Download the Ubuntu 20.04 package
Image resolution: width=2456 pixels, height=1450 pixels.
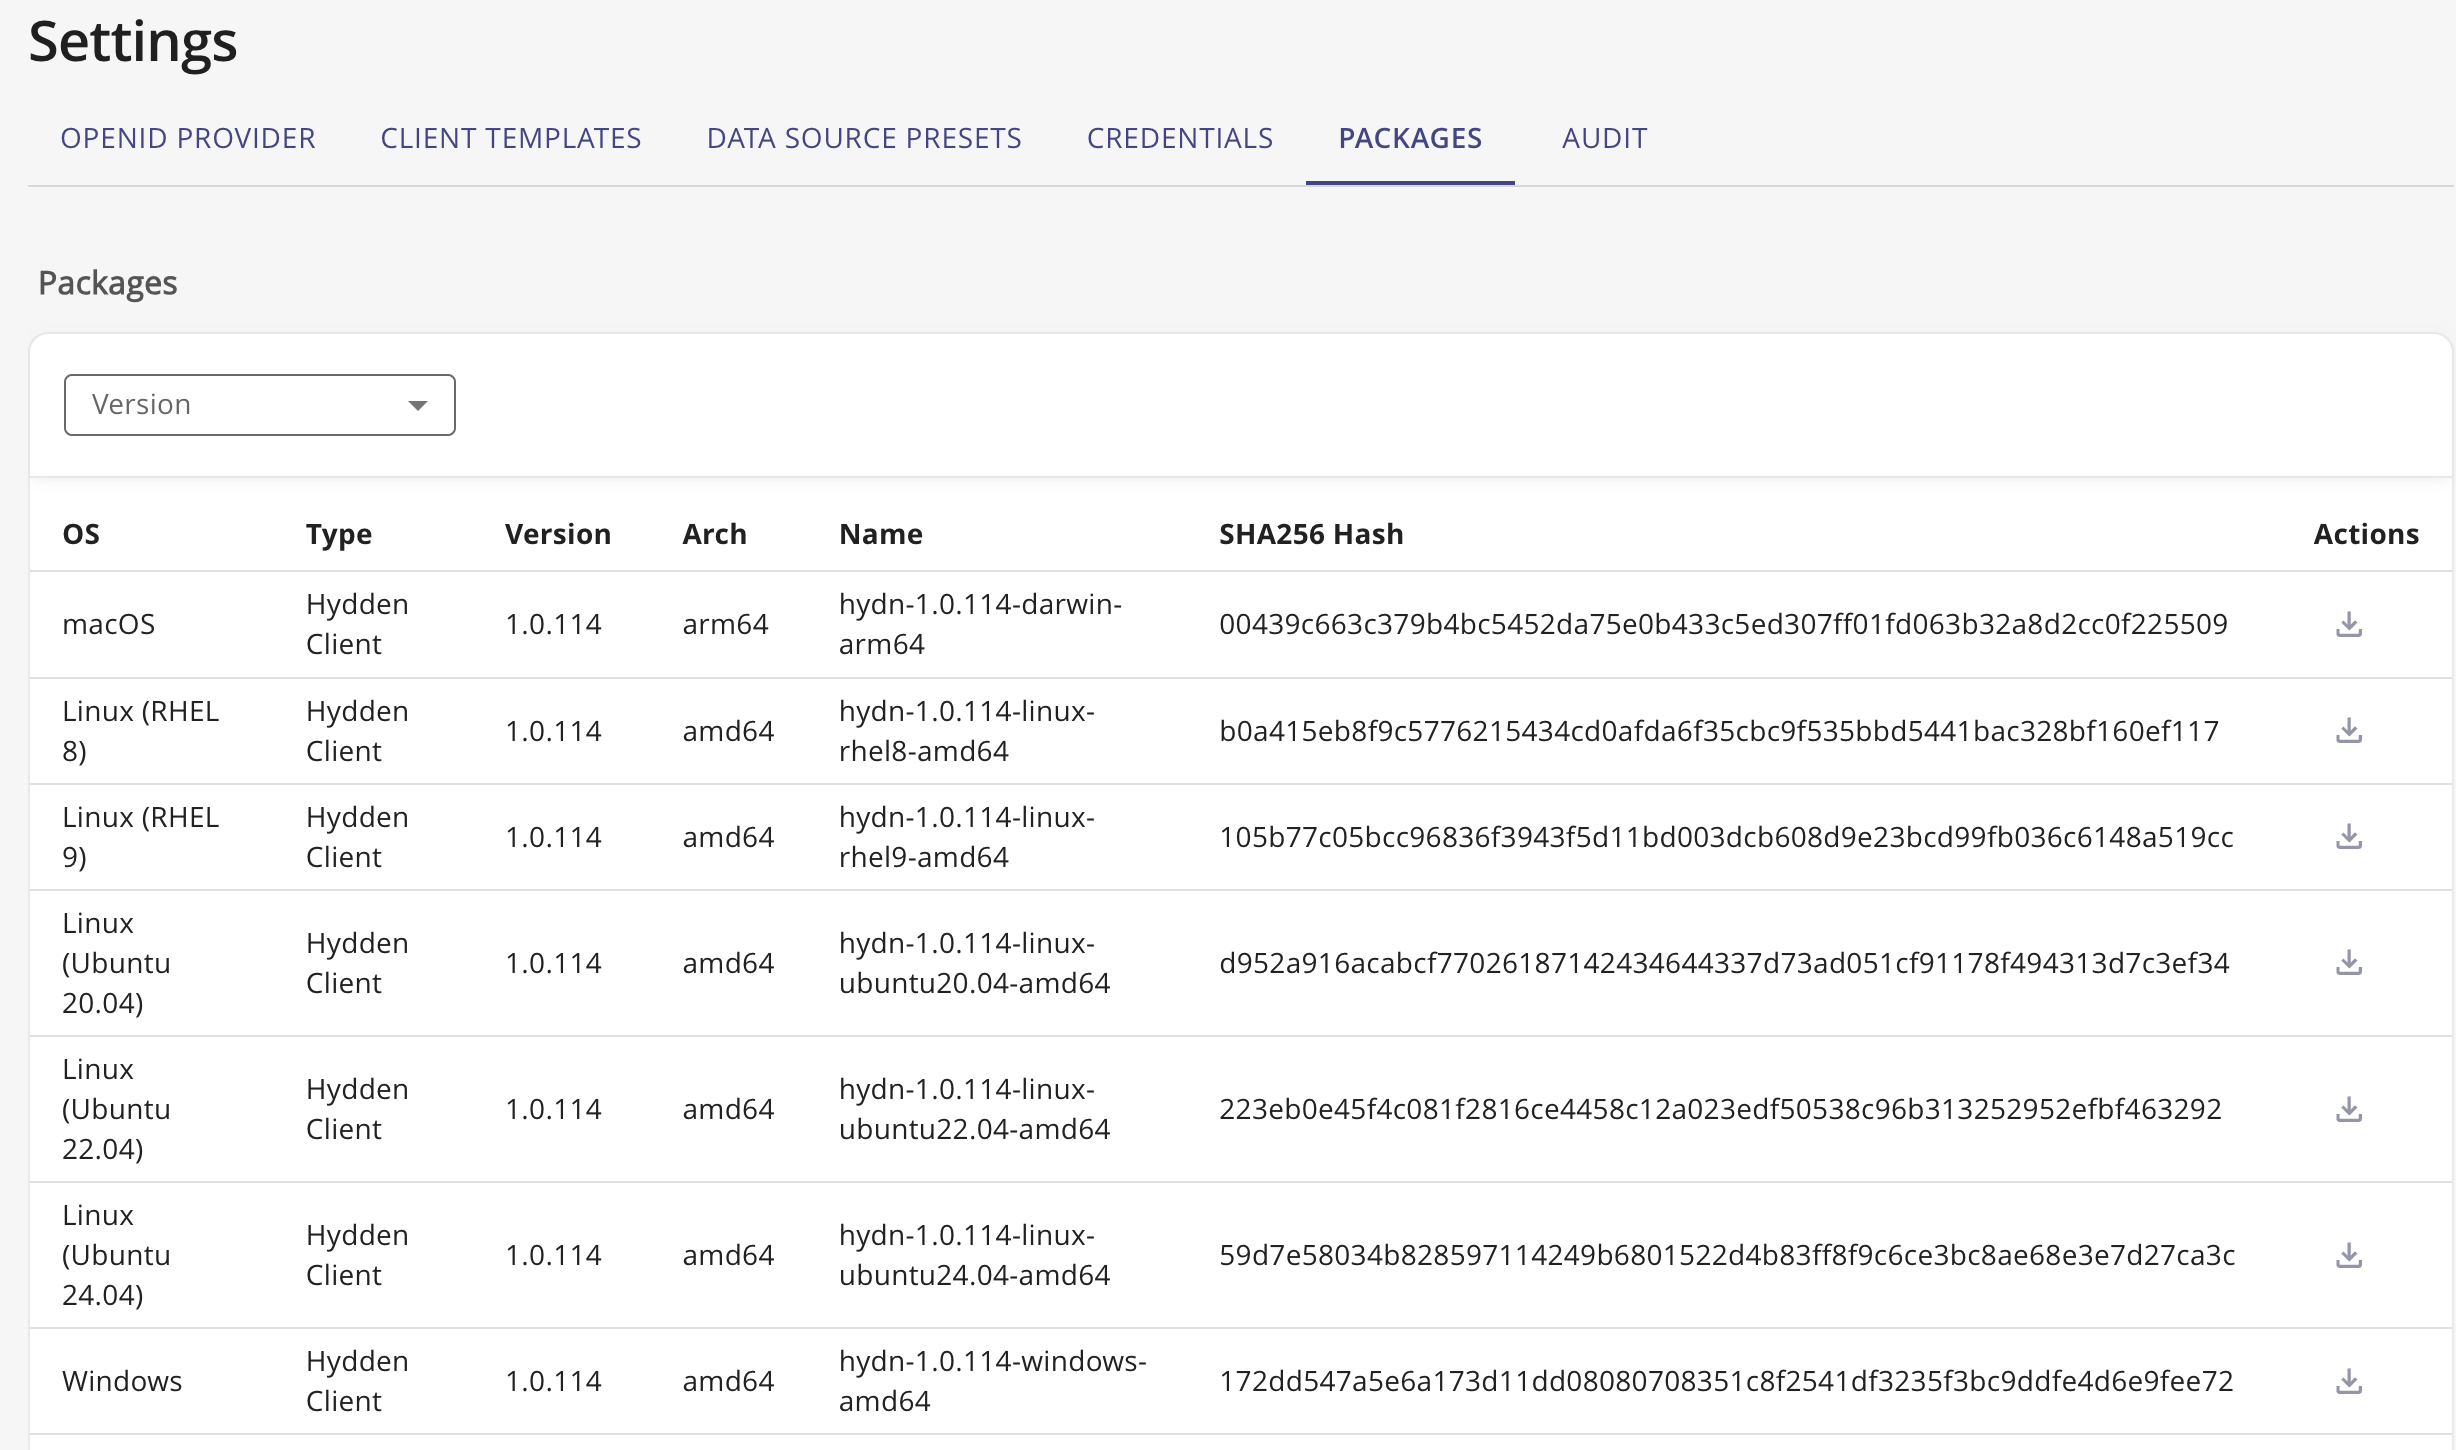click(2348, 962)
